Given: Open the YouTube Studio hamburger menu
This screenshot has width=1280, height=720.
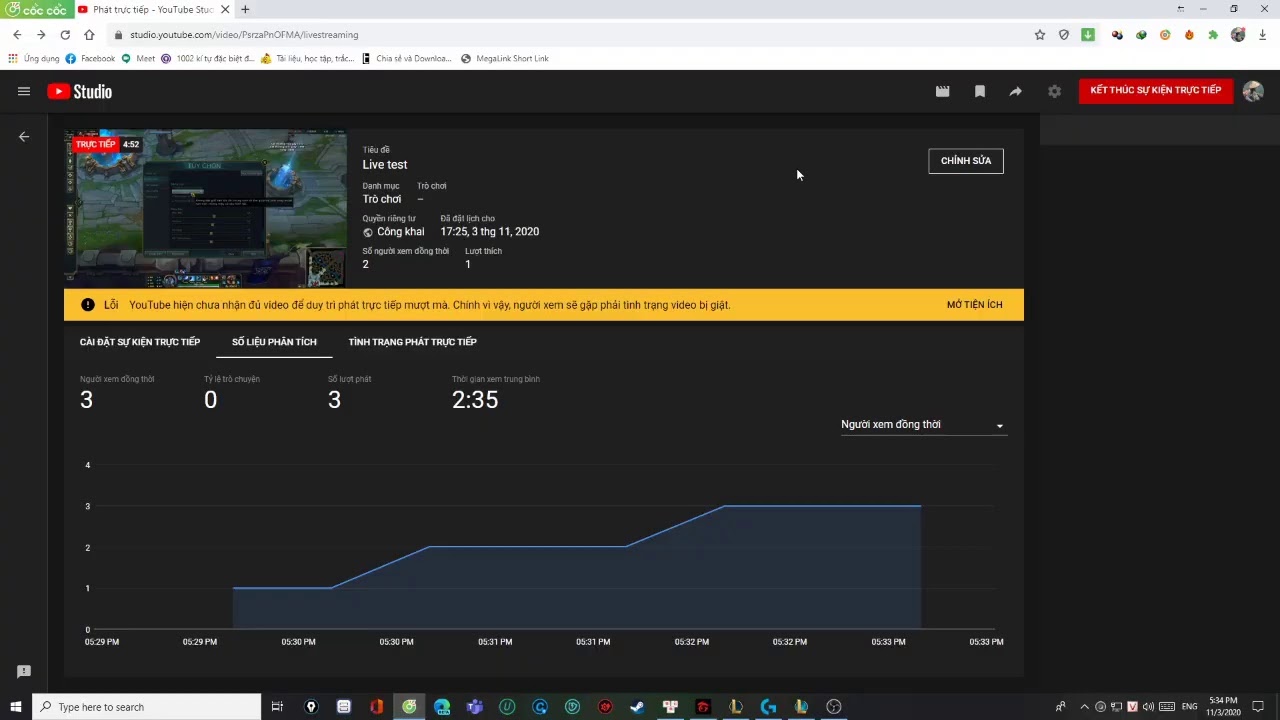Looking at the screenshot, I should [x=24, y=91].
